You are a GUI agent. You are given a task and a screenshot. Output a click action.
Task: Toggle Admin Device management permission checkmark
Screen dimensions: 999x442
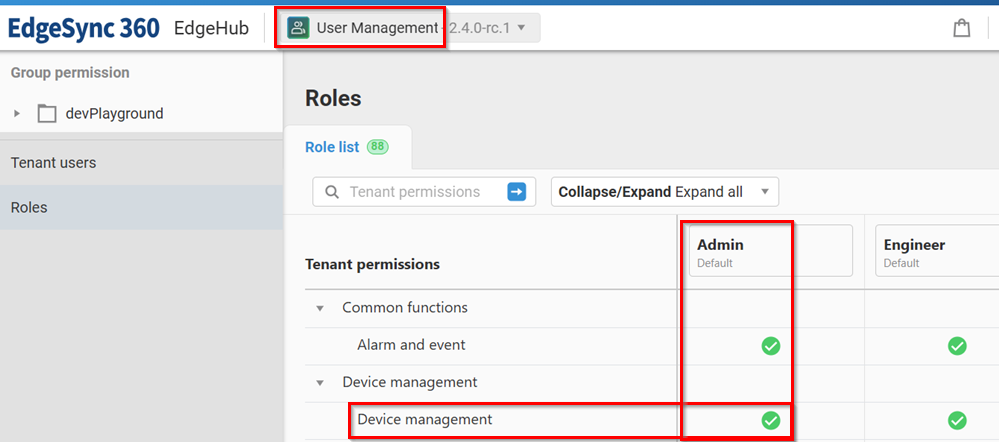coord(770,420)
